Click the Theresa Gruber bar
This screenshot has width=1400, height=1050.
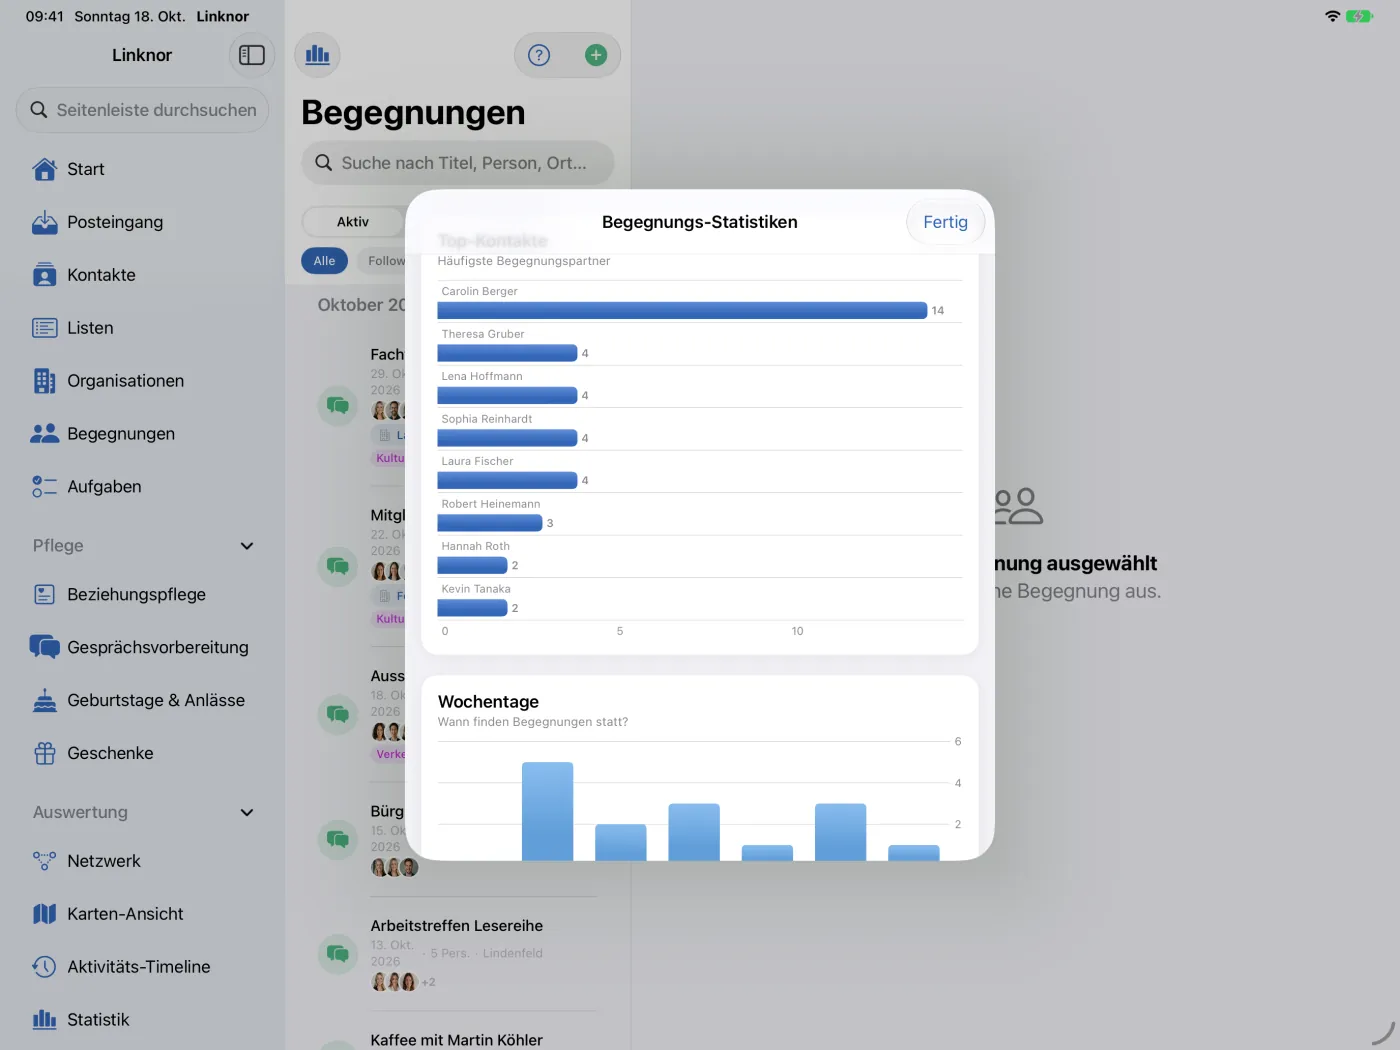[x=507, y=353]
